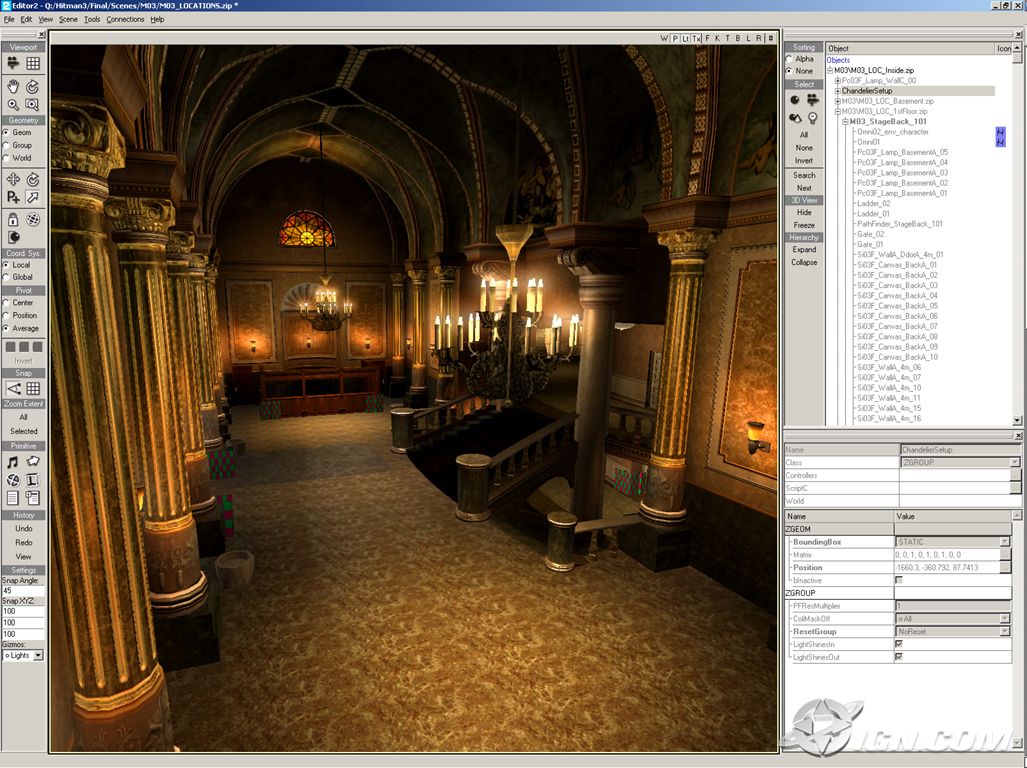Open the Gizmos Lights dropdown
Screen dimensions: 1027x768
[x=38, y=655]
